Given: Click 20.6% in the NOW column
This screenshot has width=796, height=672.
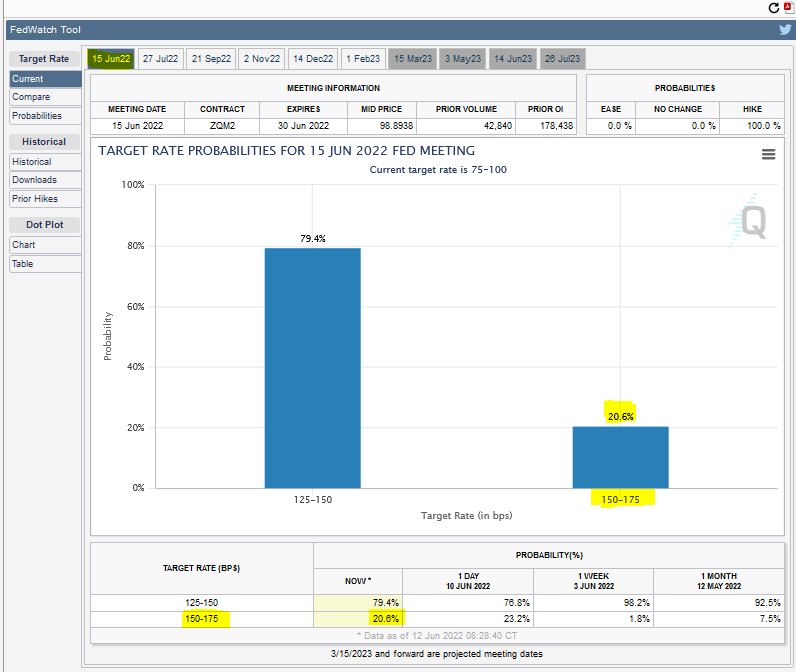Looking at the screenshot, I should pyautogui.click(x=358, y=619).
